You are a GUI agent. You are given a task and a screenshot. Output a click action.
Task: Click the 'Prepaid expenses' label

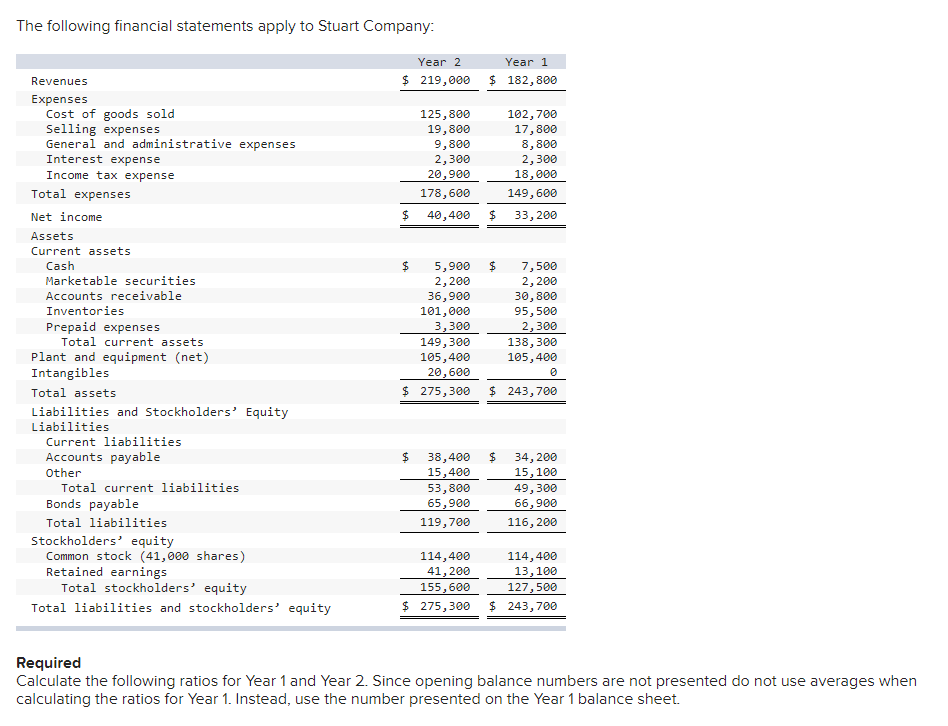coord(103,327)
